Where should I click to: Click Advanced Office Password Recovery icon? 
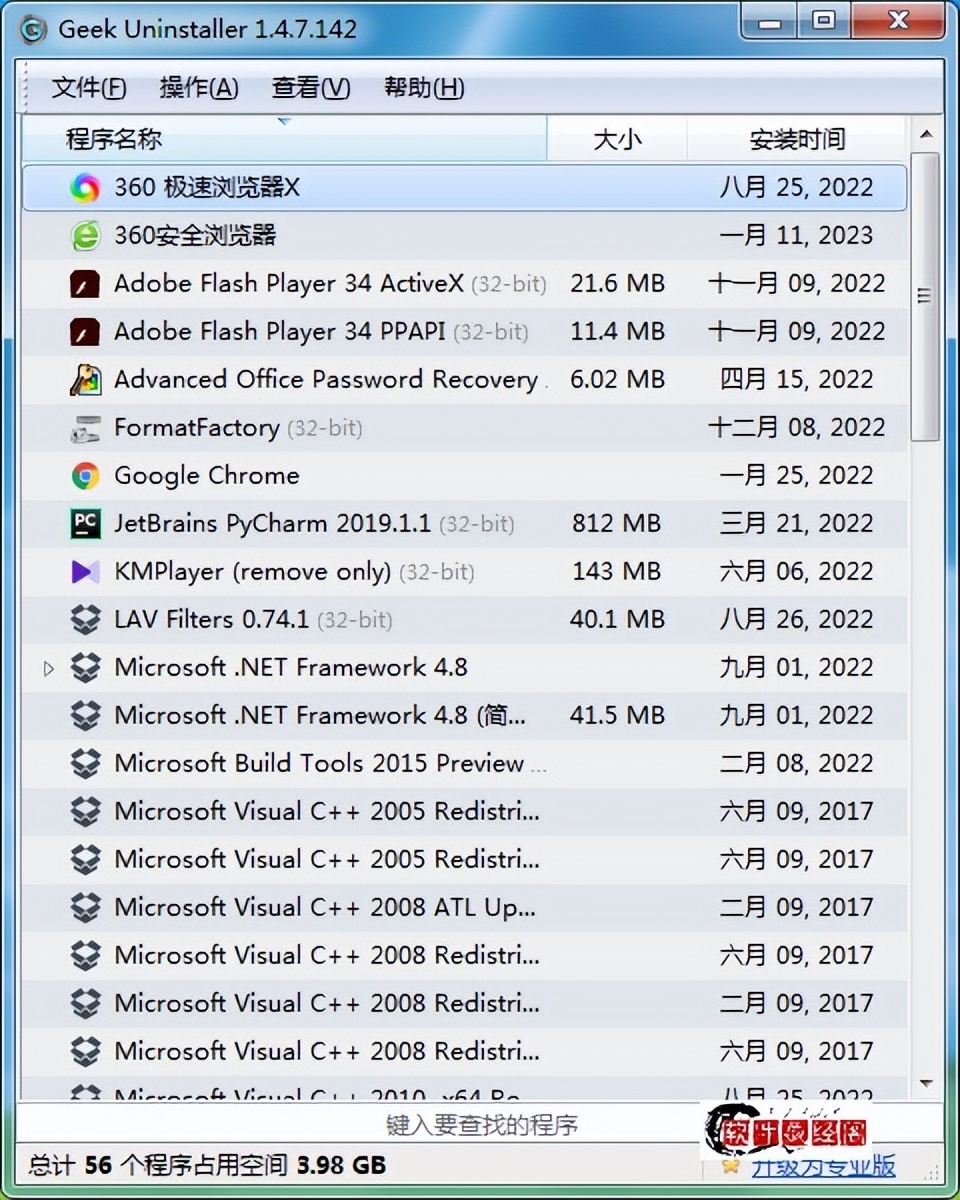(85, 380)
